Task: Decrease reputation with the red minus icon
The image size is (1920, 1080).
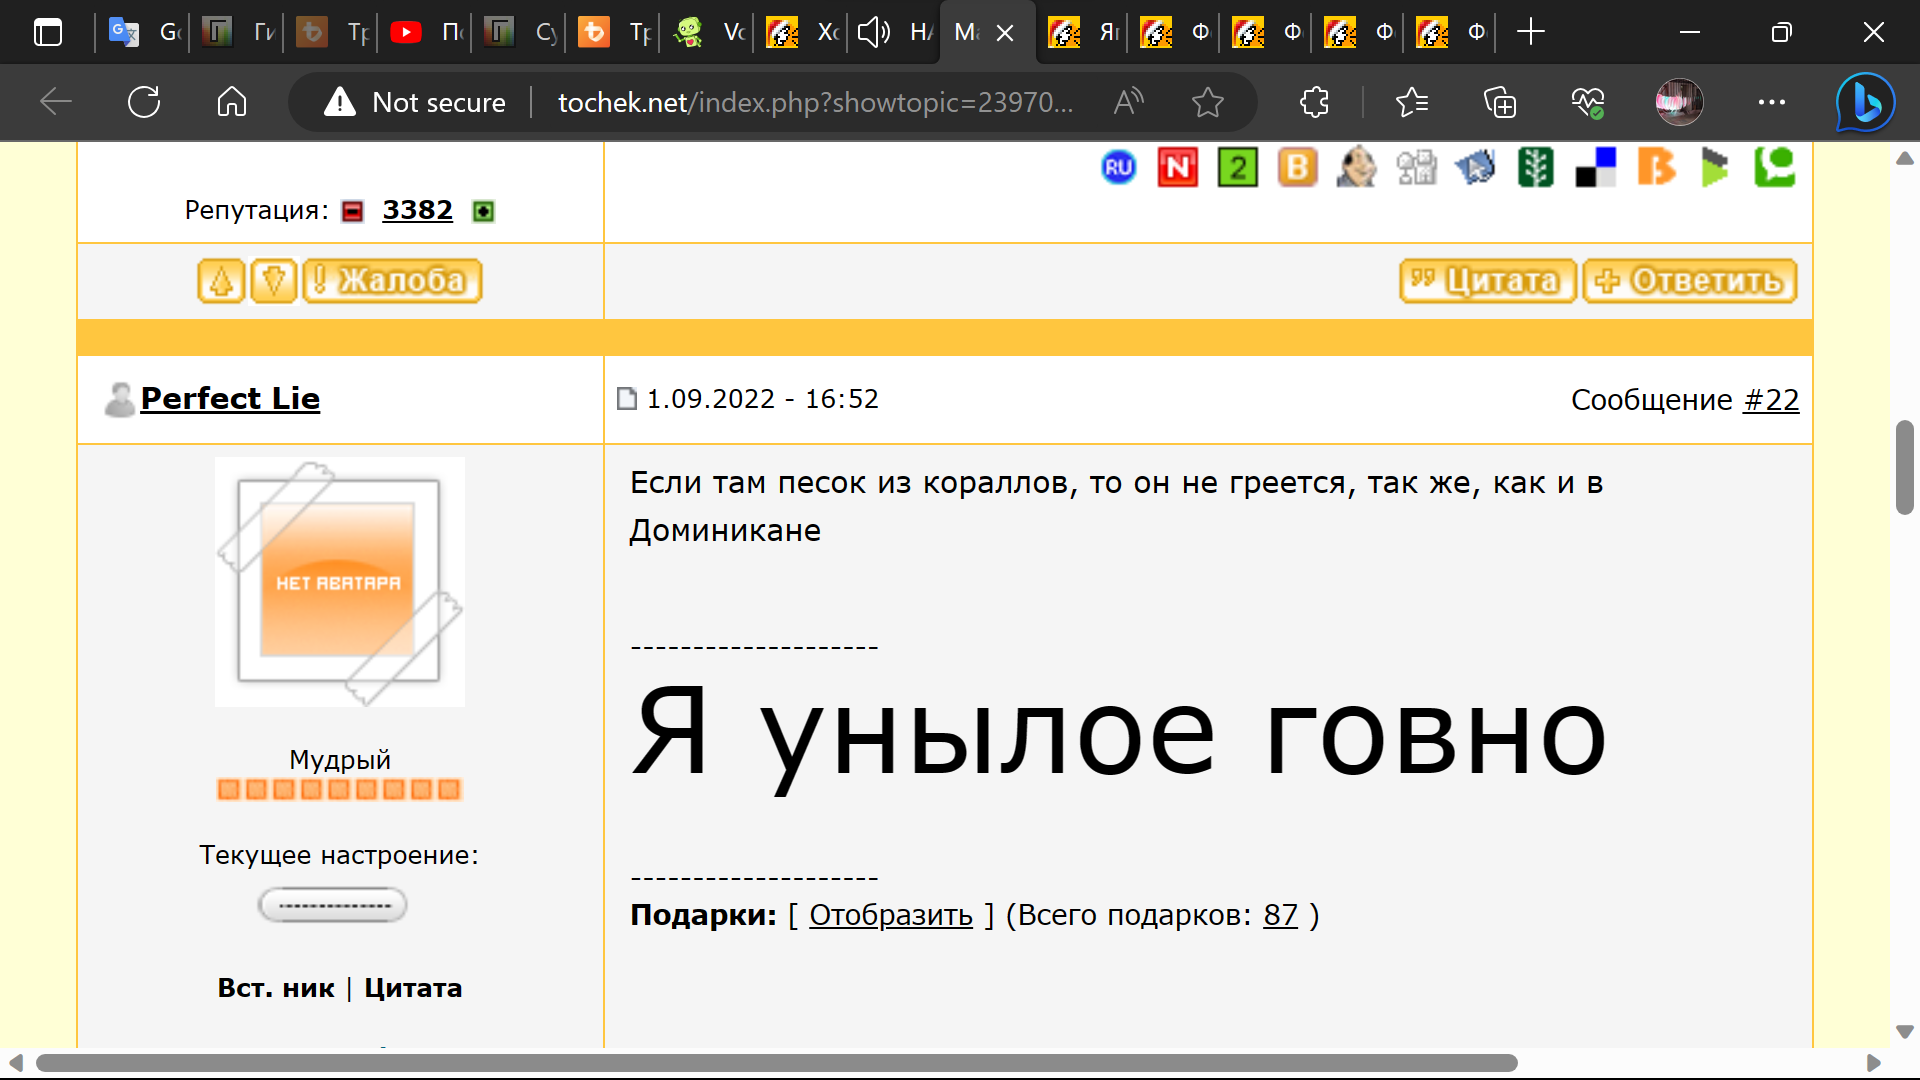Action: [x=352, y=211]
